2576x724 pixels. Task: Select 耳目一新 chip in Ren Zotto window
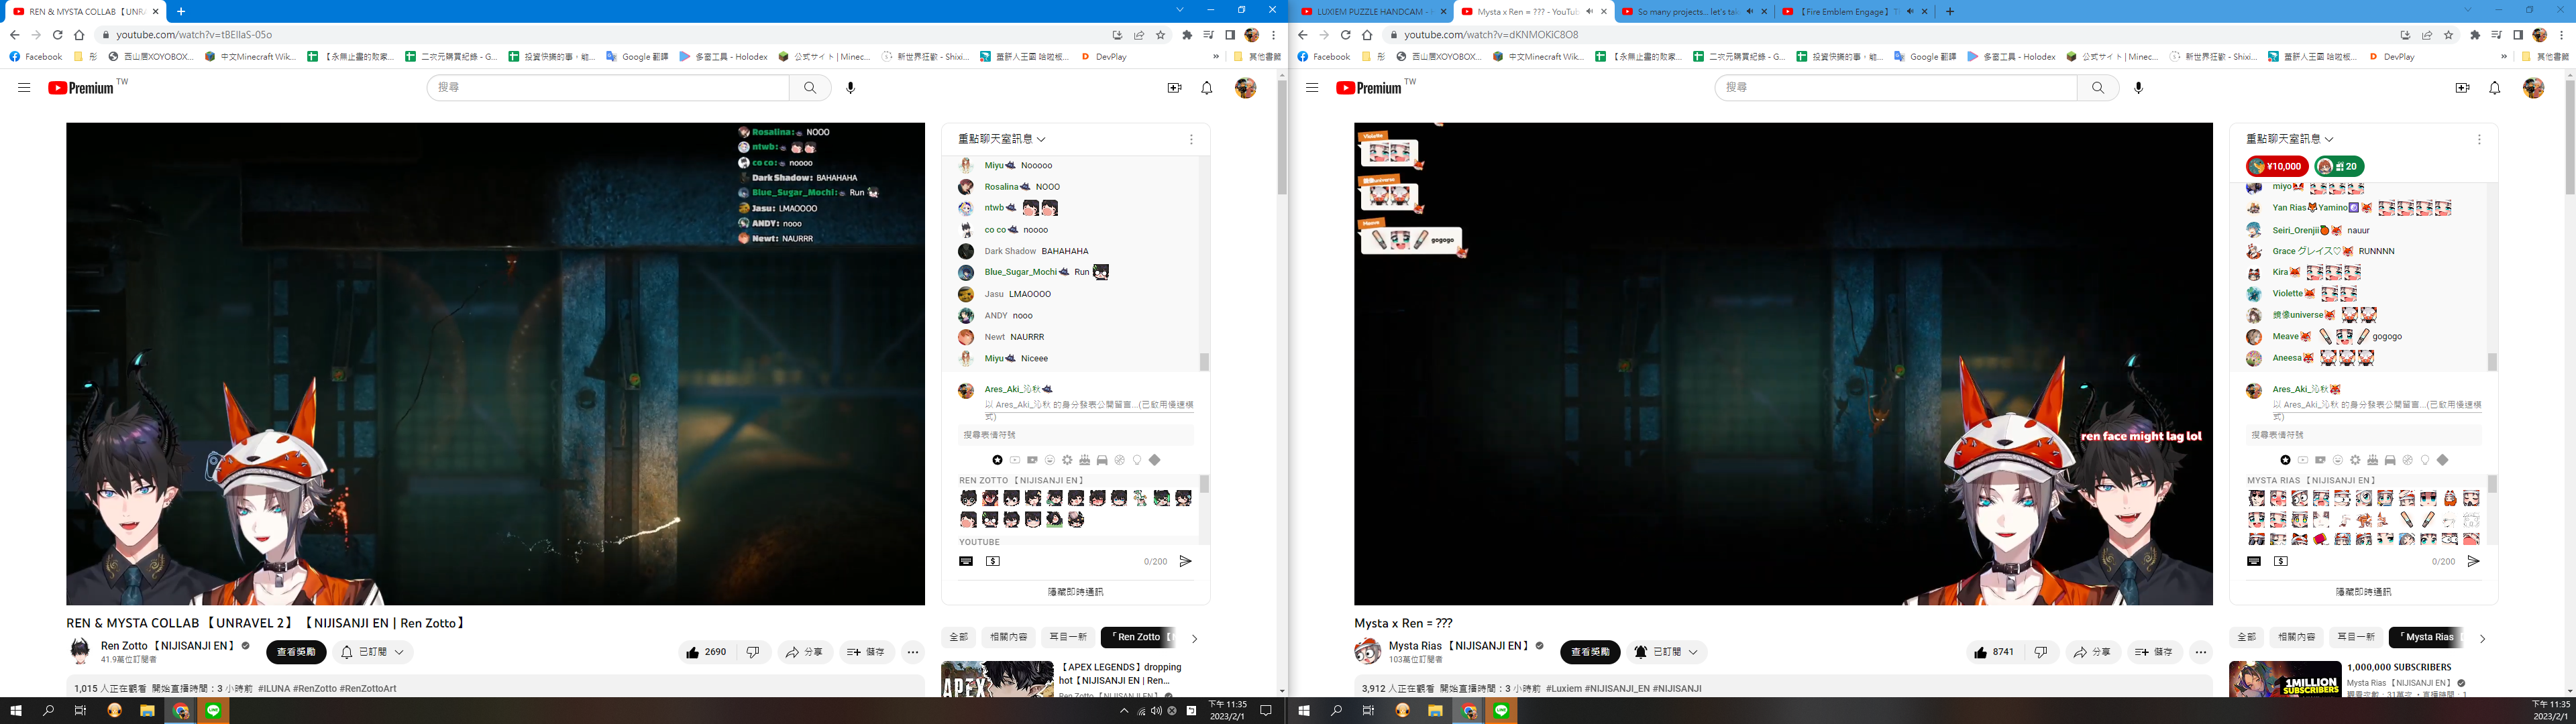tap(1067, 637)
